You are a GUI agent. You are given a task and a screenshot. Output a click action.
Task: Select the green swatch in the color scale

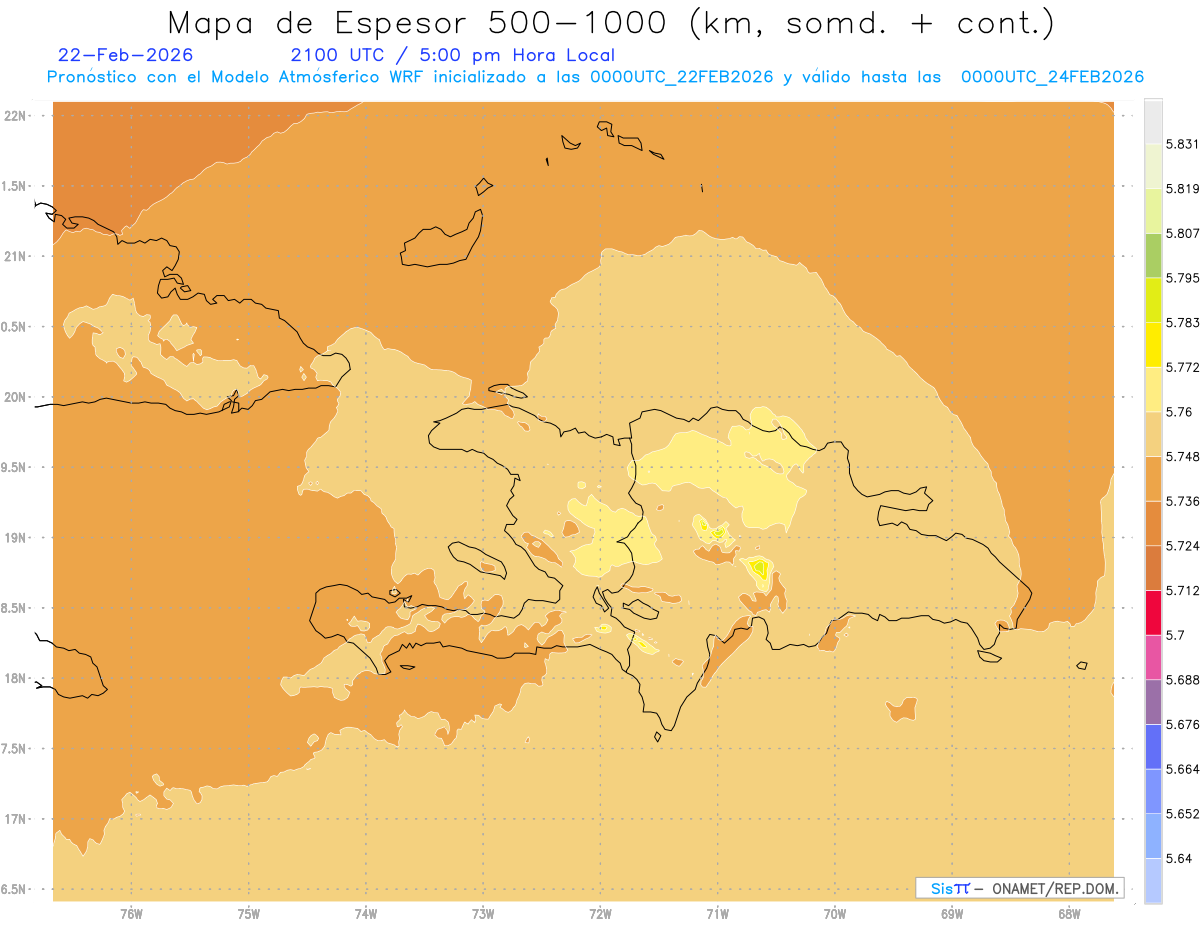coord(1153,255)
